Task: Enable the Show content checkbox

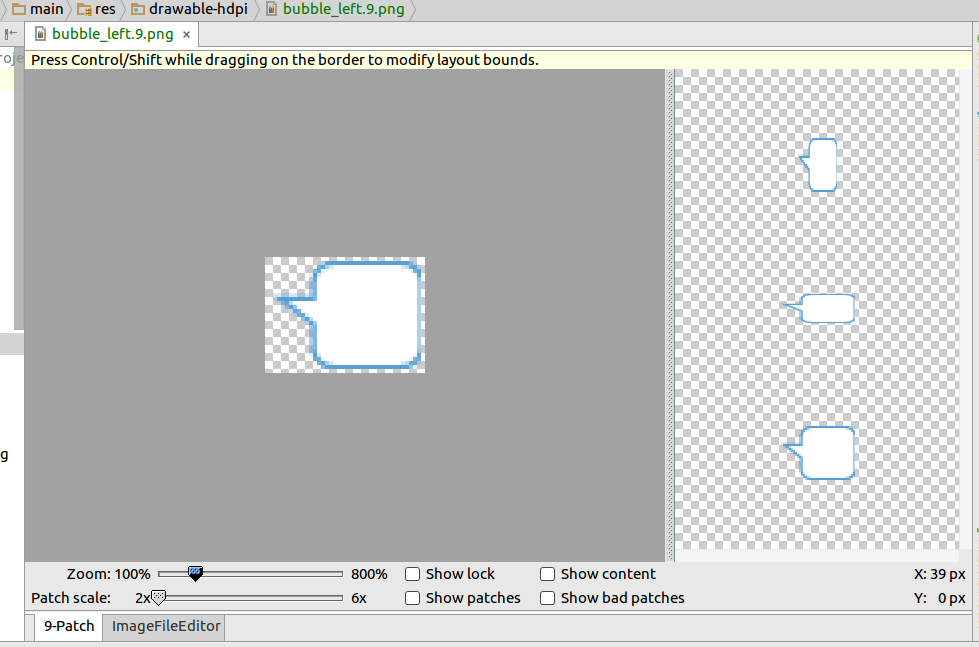Action: [548, 574]
